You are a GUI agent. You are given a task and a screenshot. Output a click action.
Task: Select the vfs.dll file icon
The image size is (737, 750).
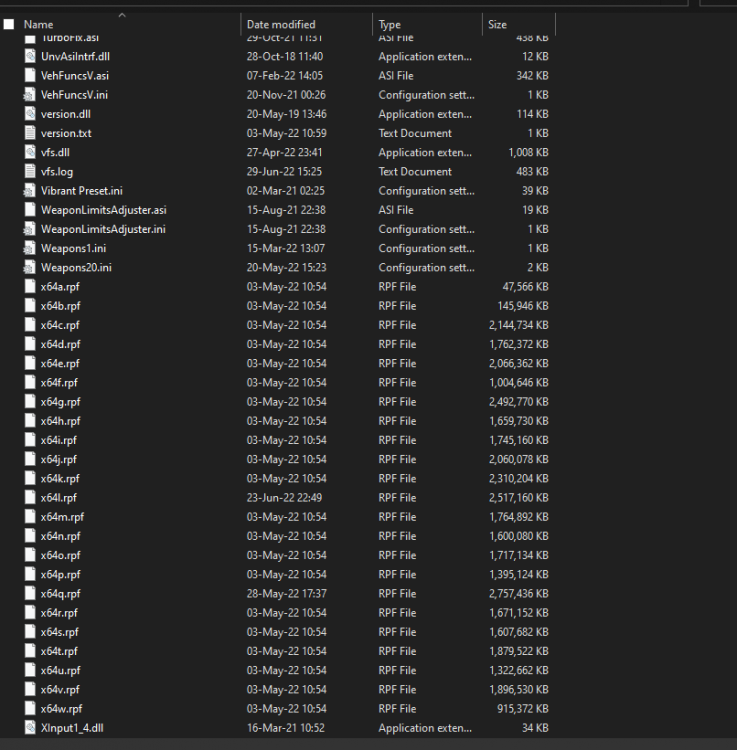(x=30, y=152)
